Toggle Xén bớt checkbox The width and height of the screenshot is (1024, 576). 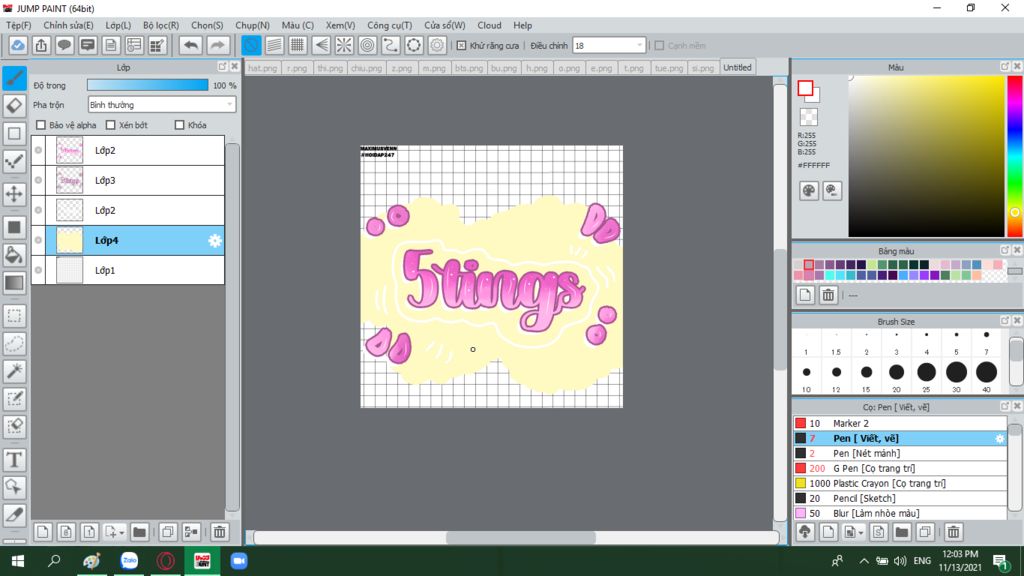point(110,125)
